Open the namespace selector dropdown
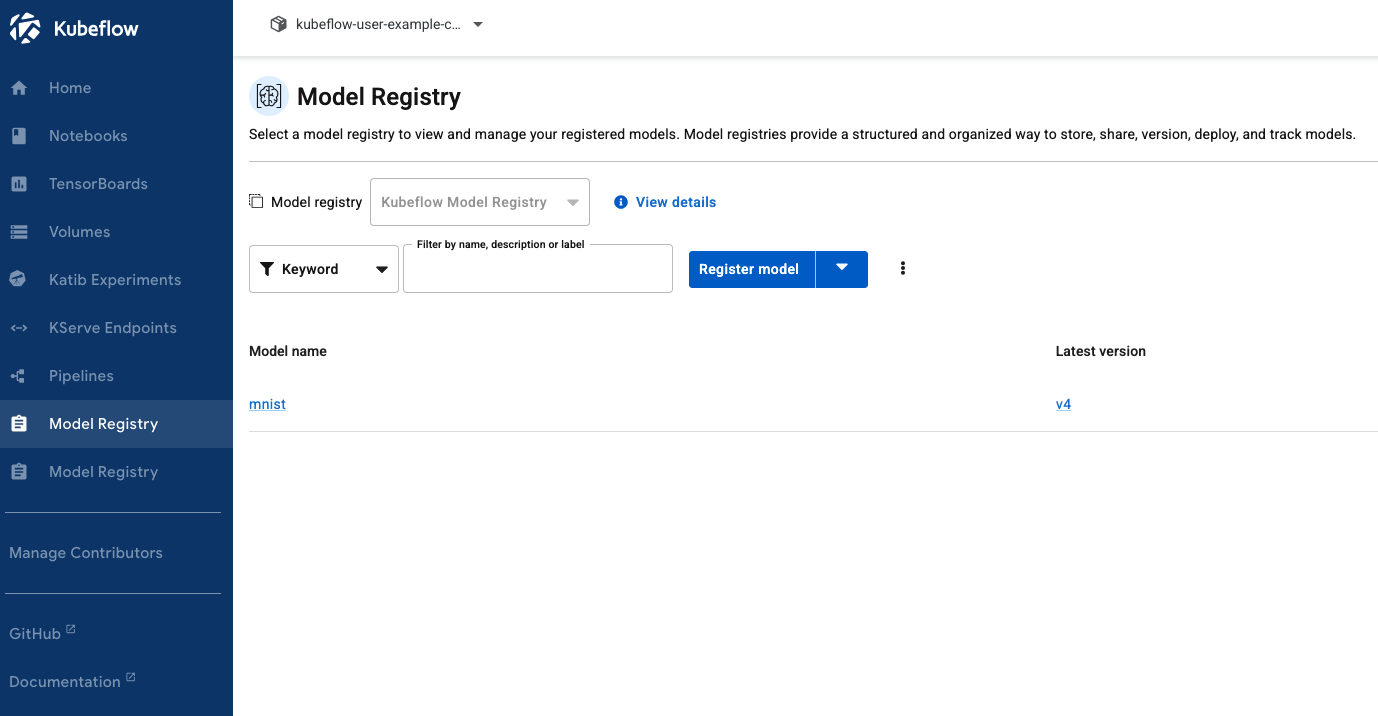Screen dimensions: 1378x716 click(478, 25)
